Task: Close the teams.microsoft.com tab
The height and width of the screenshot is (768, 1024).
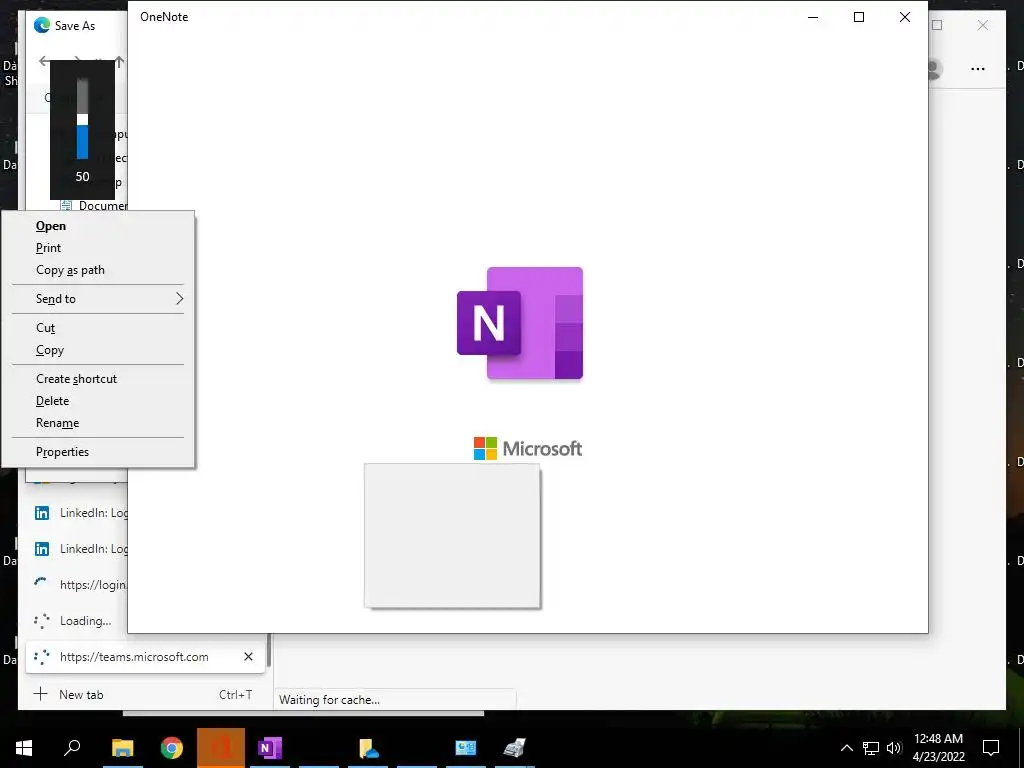Action: 248,656
